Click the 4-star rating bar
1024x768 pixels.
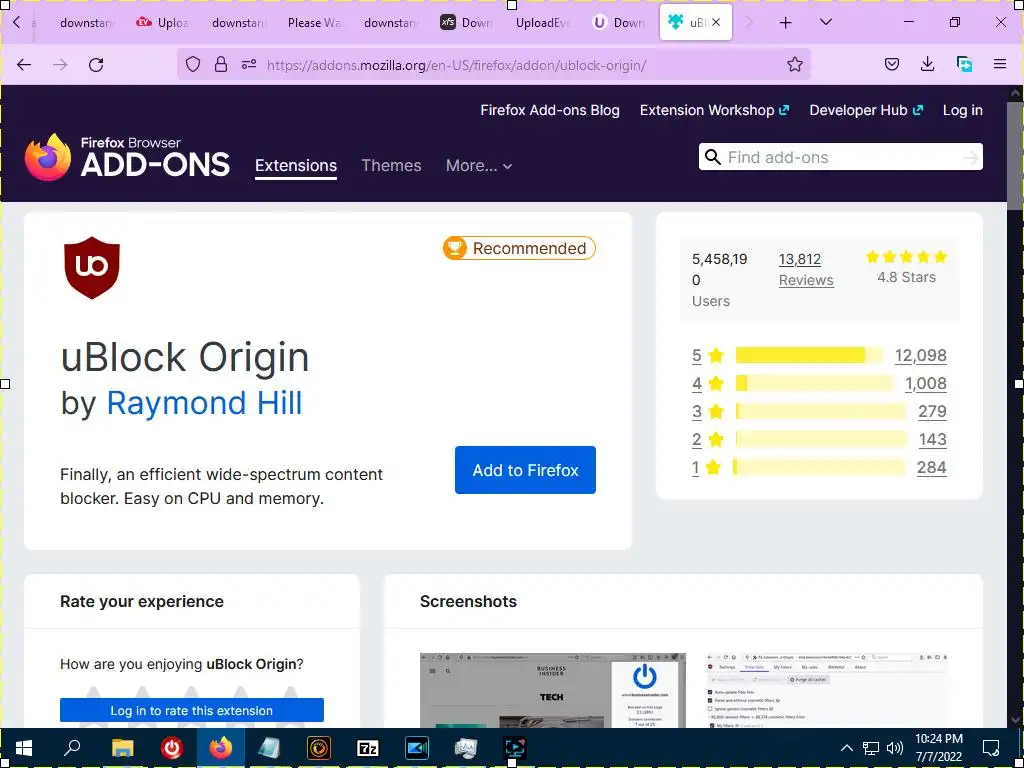(x=814, y=383)
